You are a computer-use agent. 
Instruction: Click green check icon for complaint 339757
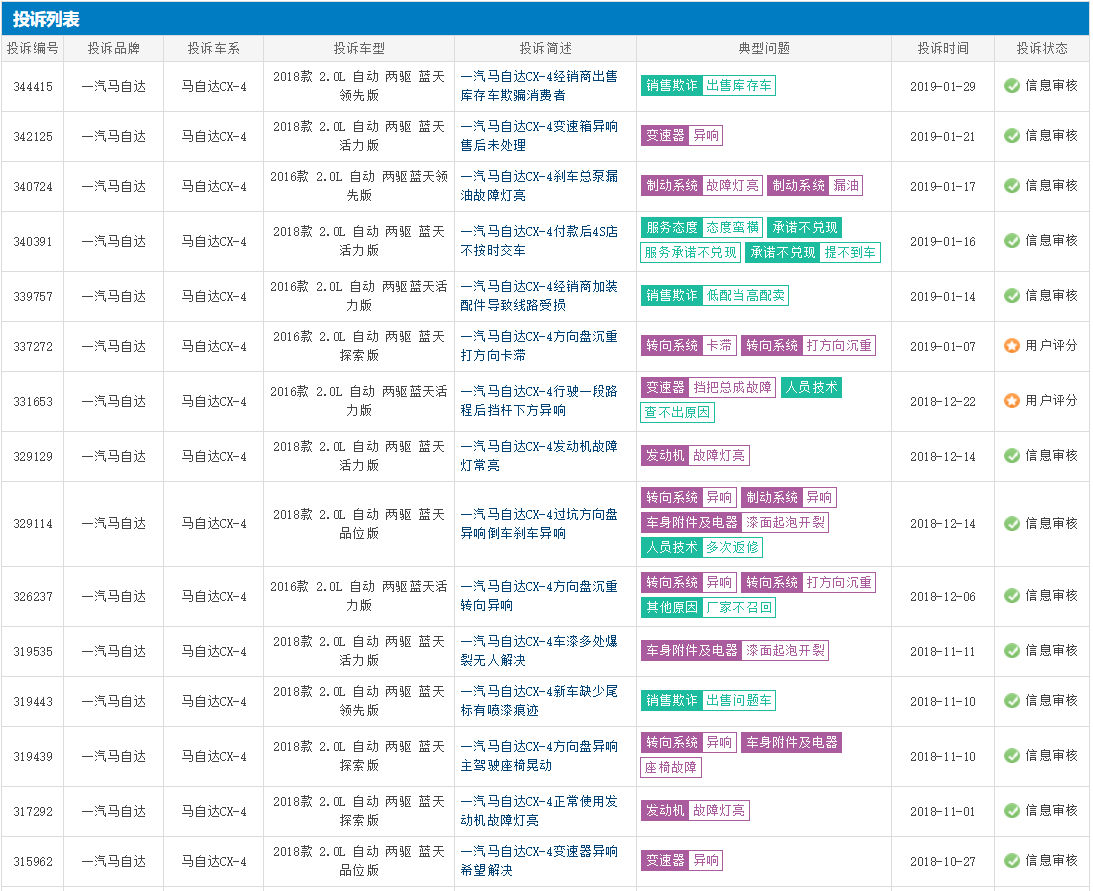click(1011, 296)
